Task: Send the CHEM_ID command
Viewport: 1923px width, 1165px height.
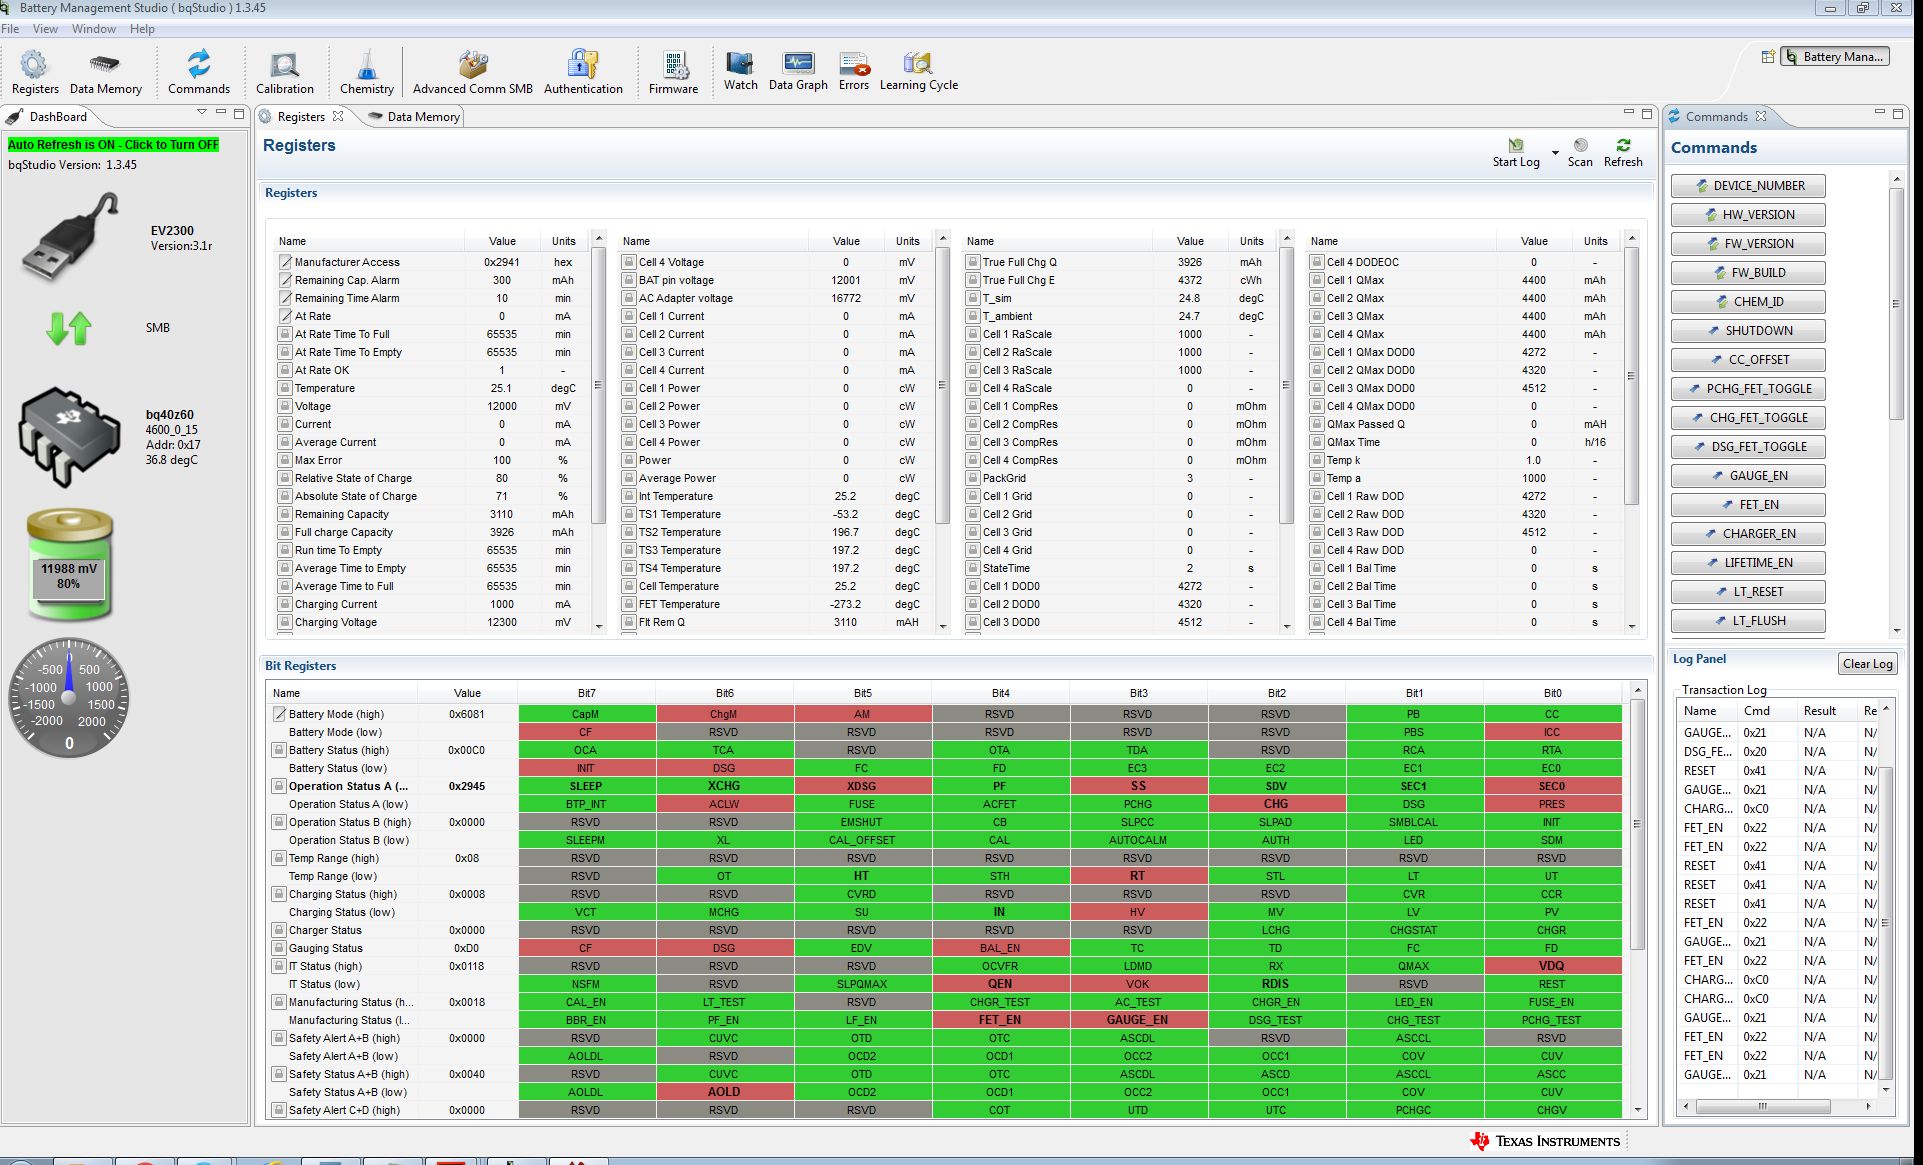Action: coord(1748,302)
